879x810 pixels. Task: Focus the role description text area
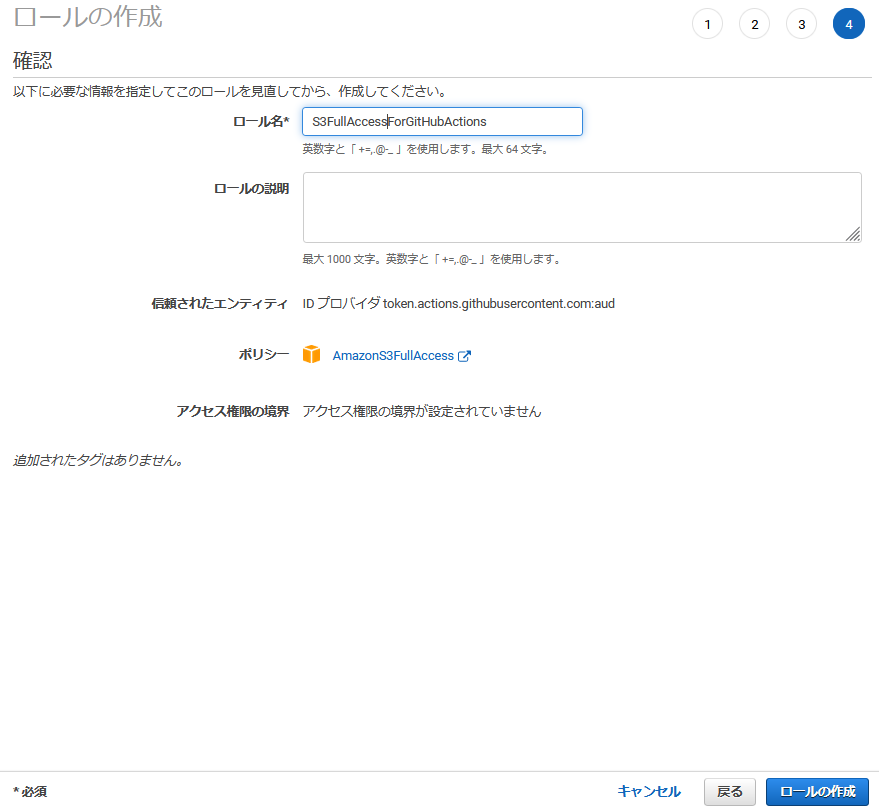coord(582,207)
